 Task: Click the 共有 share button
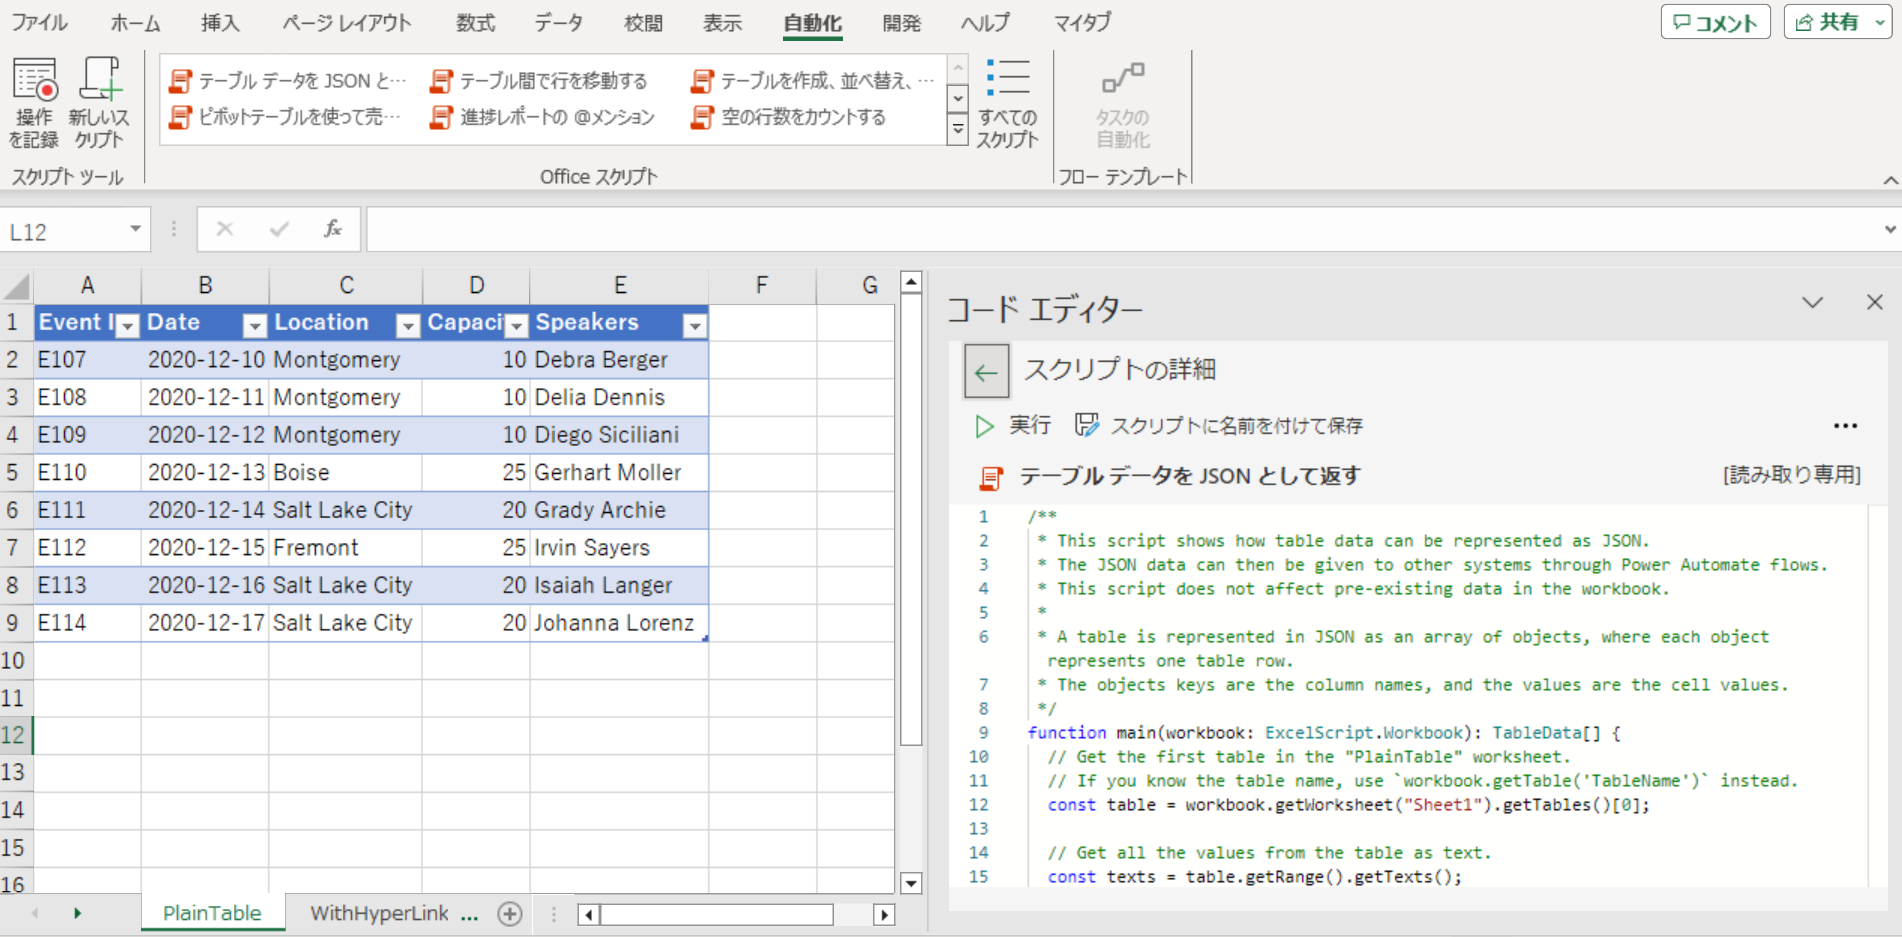[1836, 21]
